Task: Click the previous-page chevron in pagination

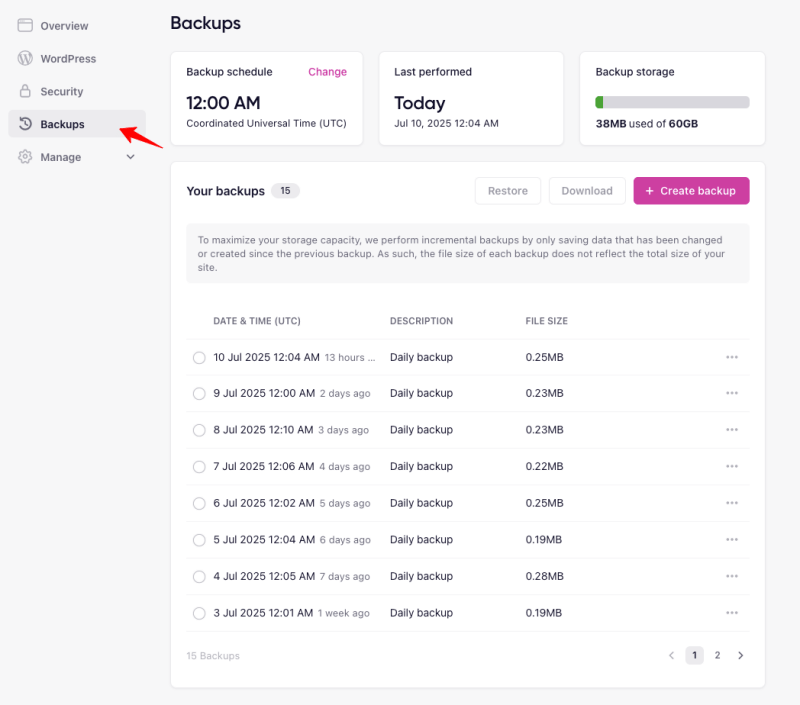Action: click(x=671, y=655)
